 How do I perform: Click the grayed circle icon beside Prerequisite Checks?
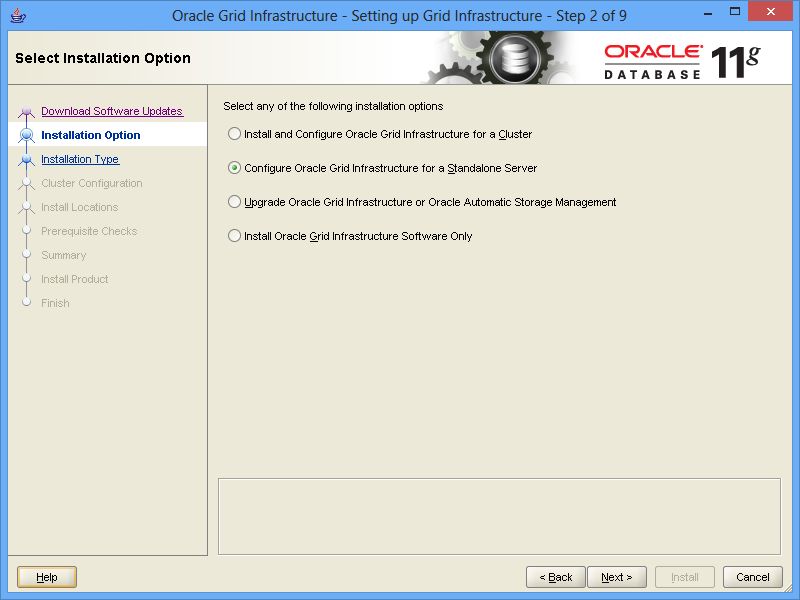point(28,231)
